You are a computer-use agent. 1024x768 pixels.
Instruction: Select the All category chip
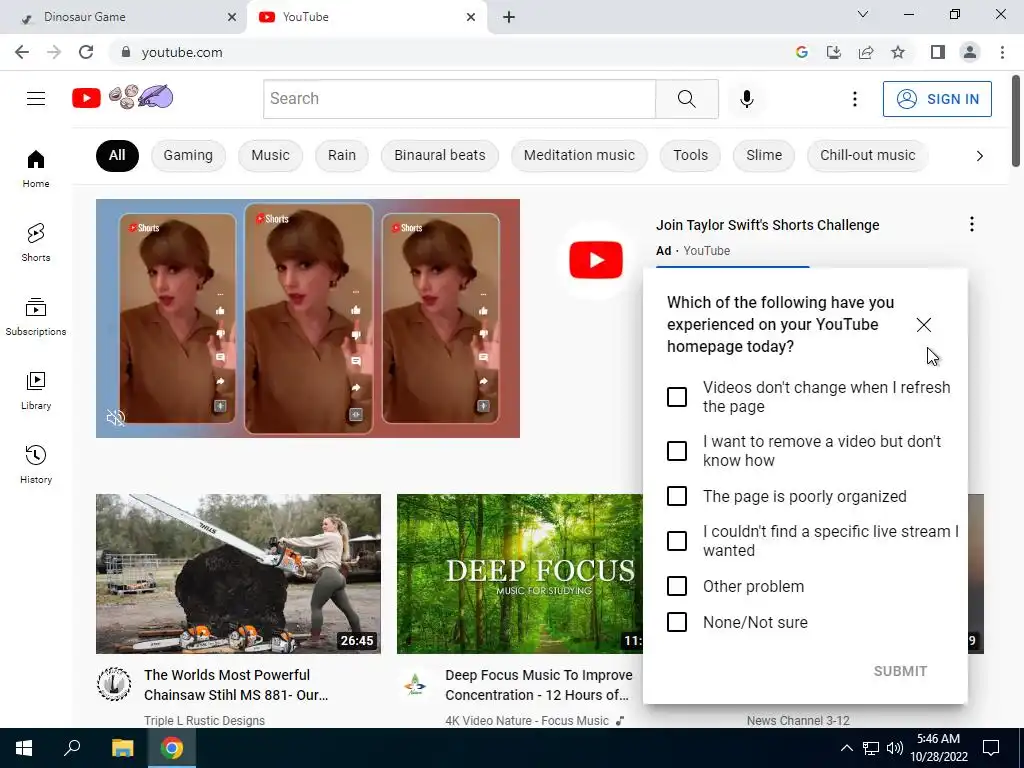coord(117,155)
